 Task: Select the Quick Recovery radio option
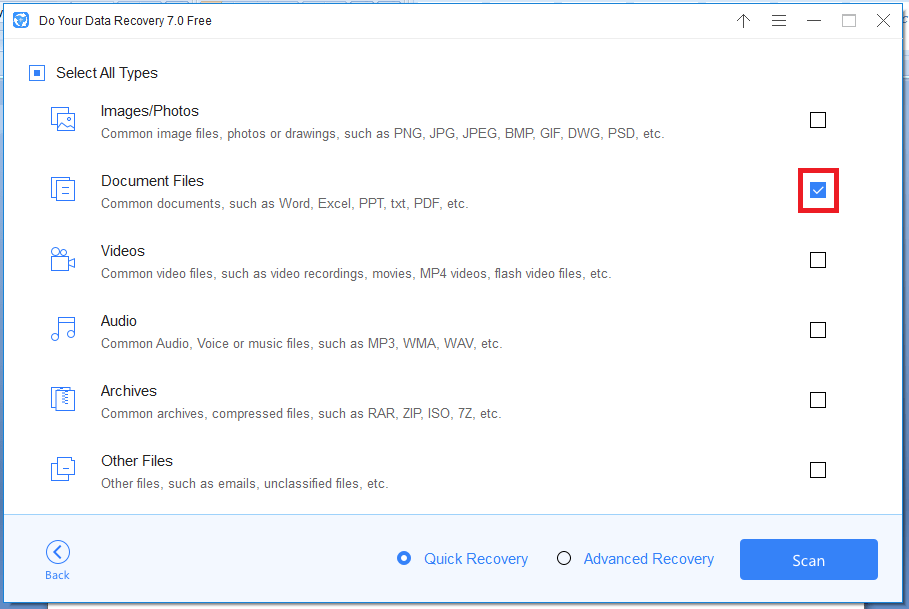pyautogui.click(x=404, y=559)
